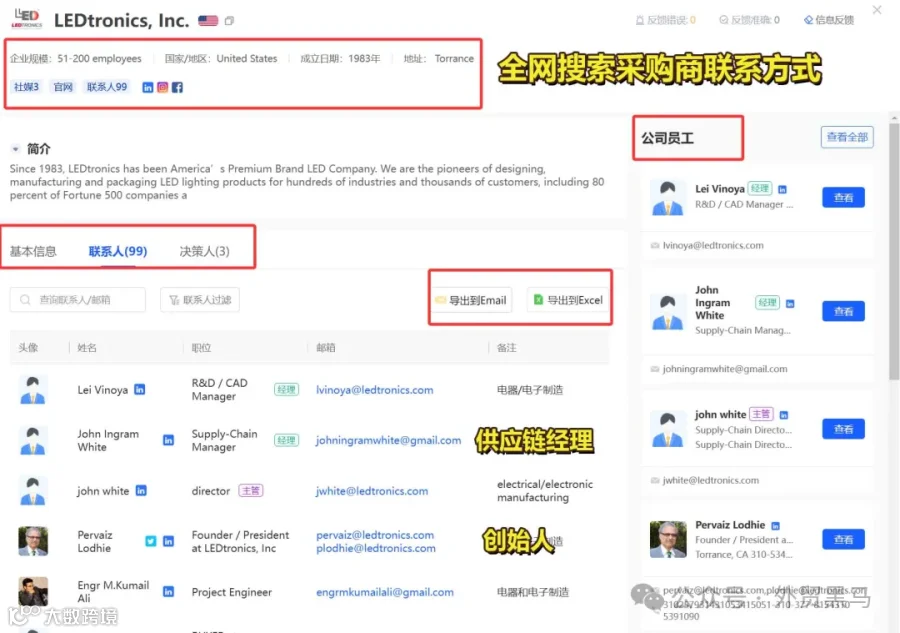Select the 联系人(99) tab
900x633 pixels.
pos(118,251)
